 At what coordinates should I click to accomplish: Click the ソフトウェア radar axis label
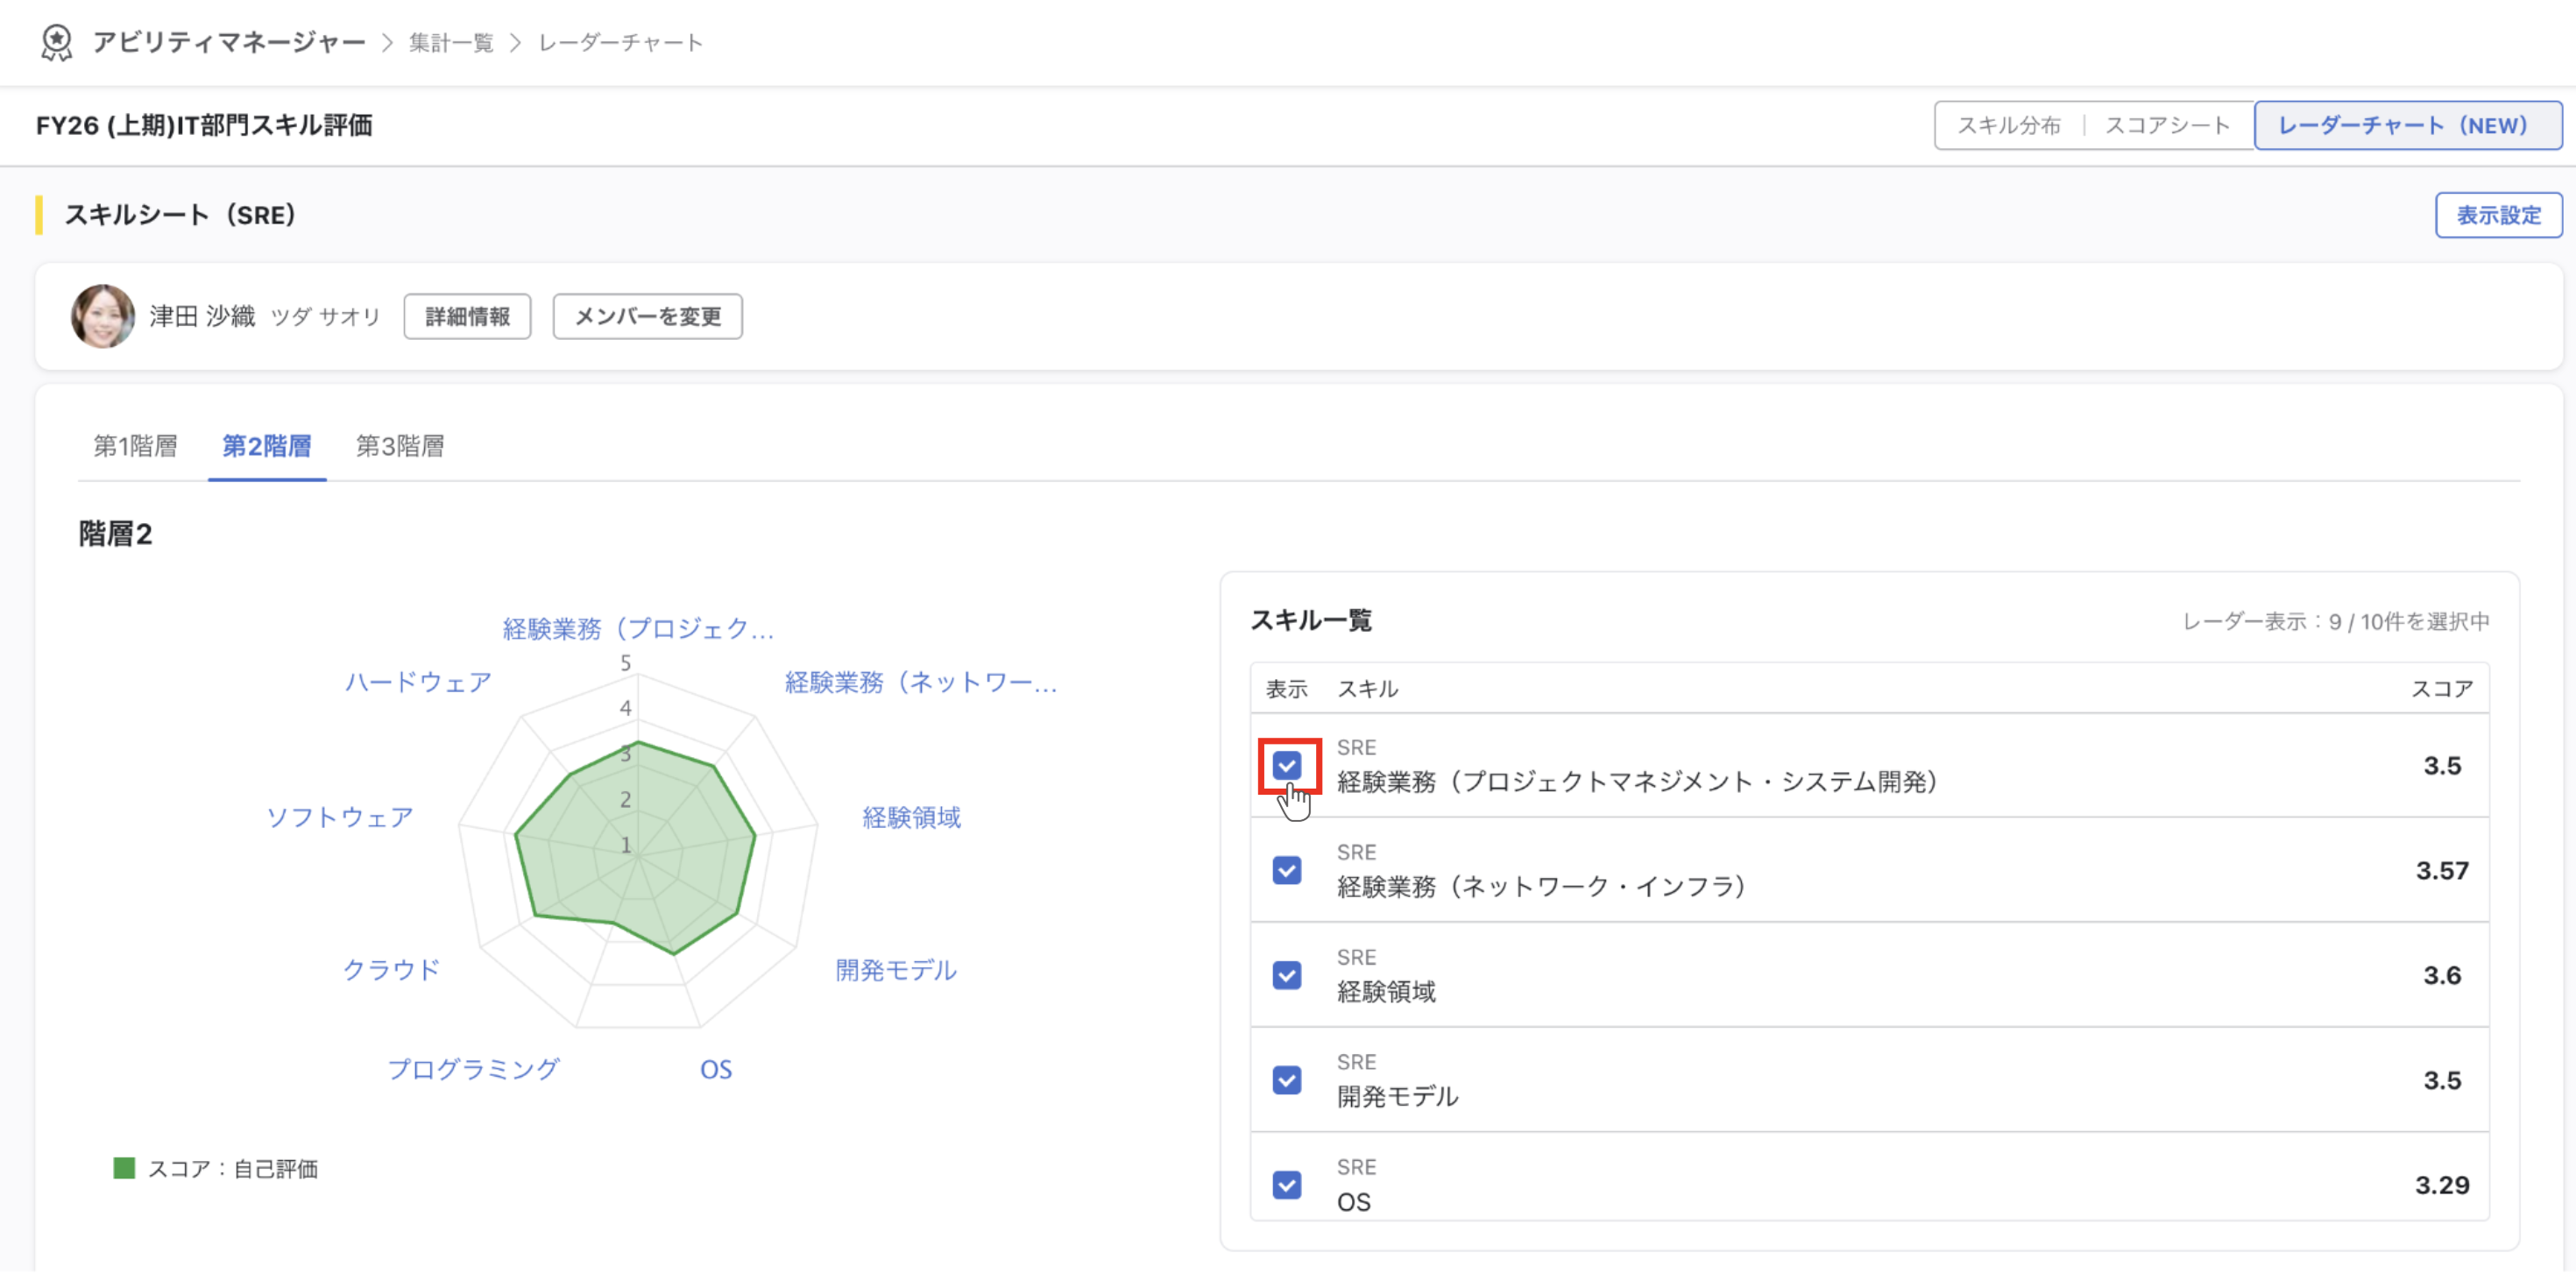click(x=339, y=818)
